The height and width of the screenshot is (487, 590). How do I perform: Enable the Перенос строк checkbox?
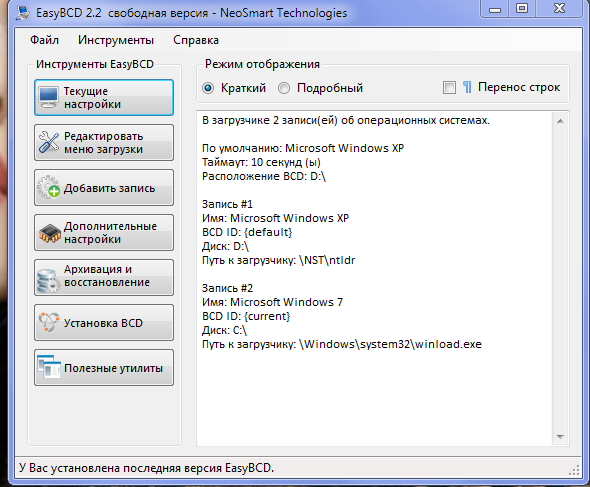[449, 87]
